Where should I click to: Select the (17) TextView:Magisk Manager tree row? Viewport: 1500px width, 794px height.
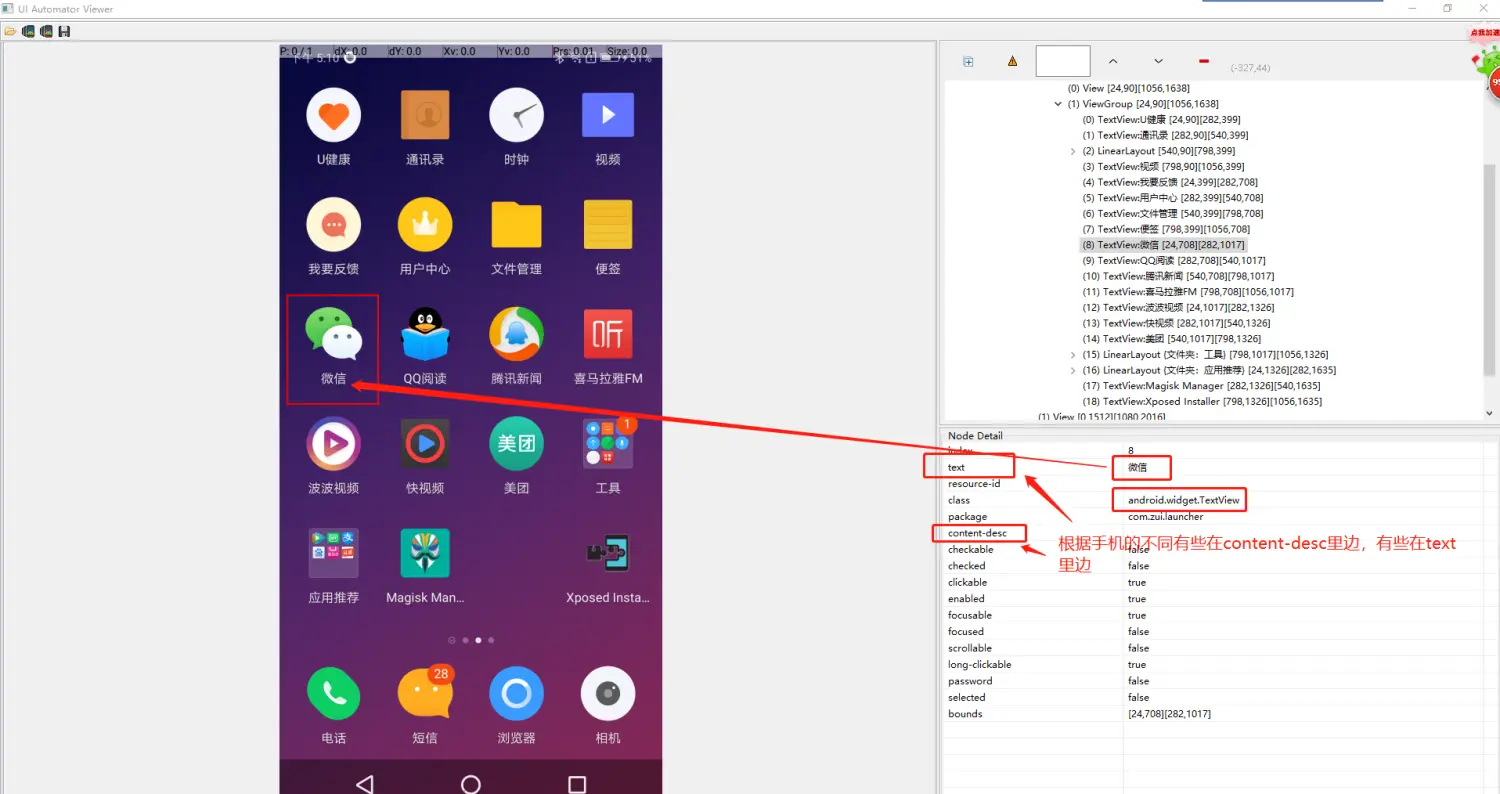coord(1201,386)
